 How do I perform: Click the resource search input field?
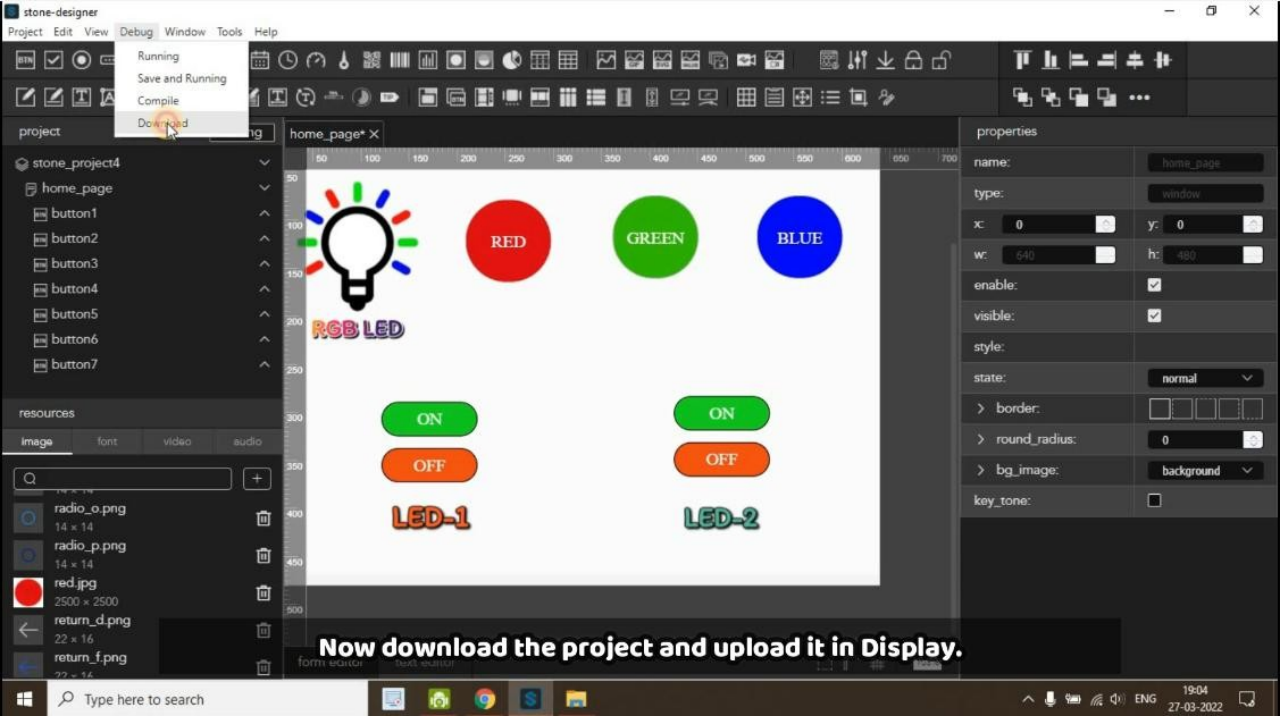(123, 479)
